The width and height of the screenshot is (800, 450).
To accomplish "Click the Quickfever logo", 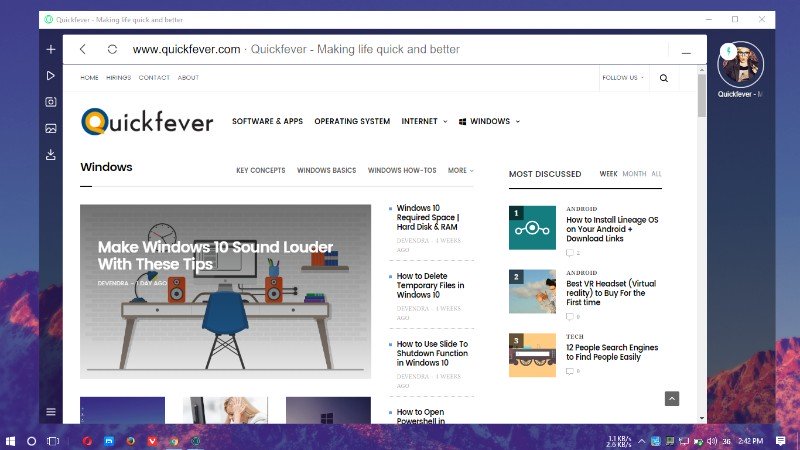I will click(x=147, y=121).
